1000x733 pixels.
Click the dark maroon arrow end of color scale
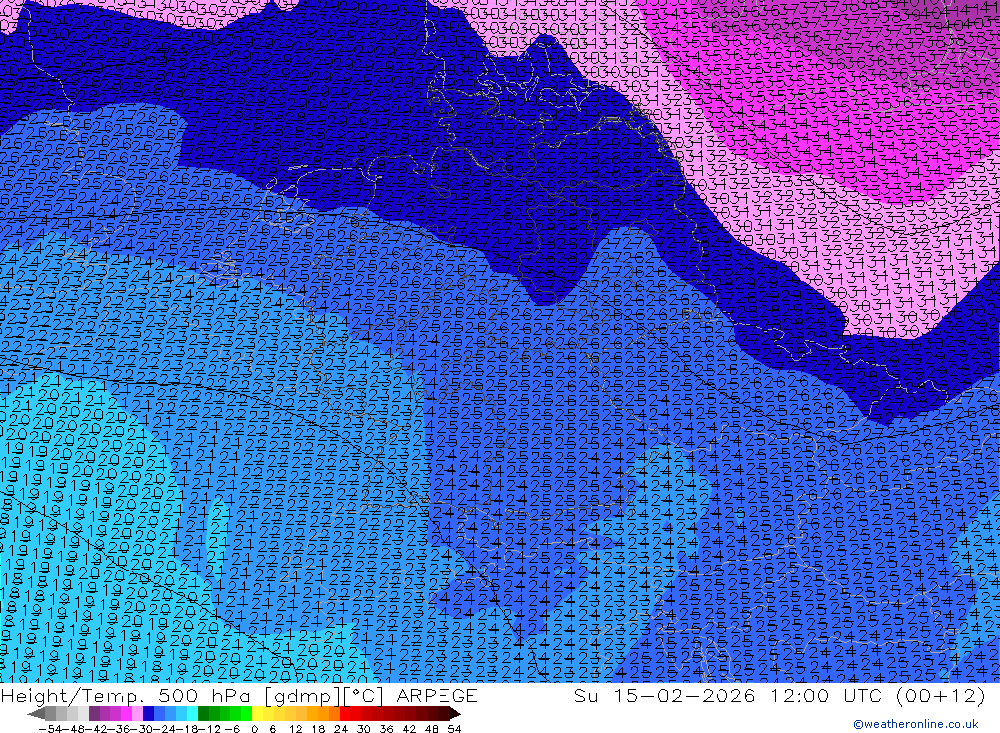[x=455, y=713]
